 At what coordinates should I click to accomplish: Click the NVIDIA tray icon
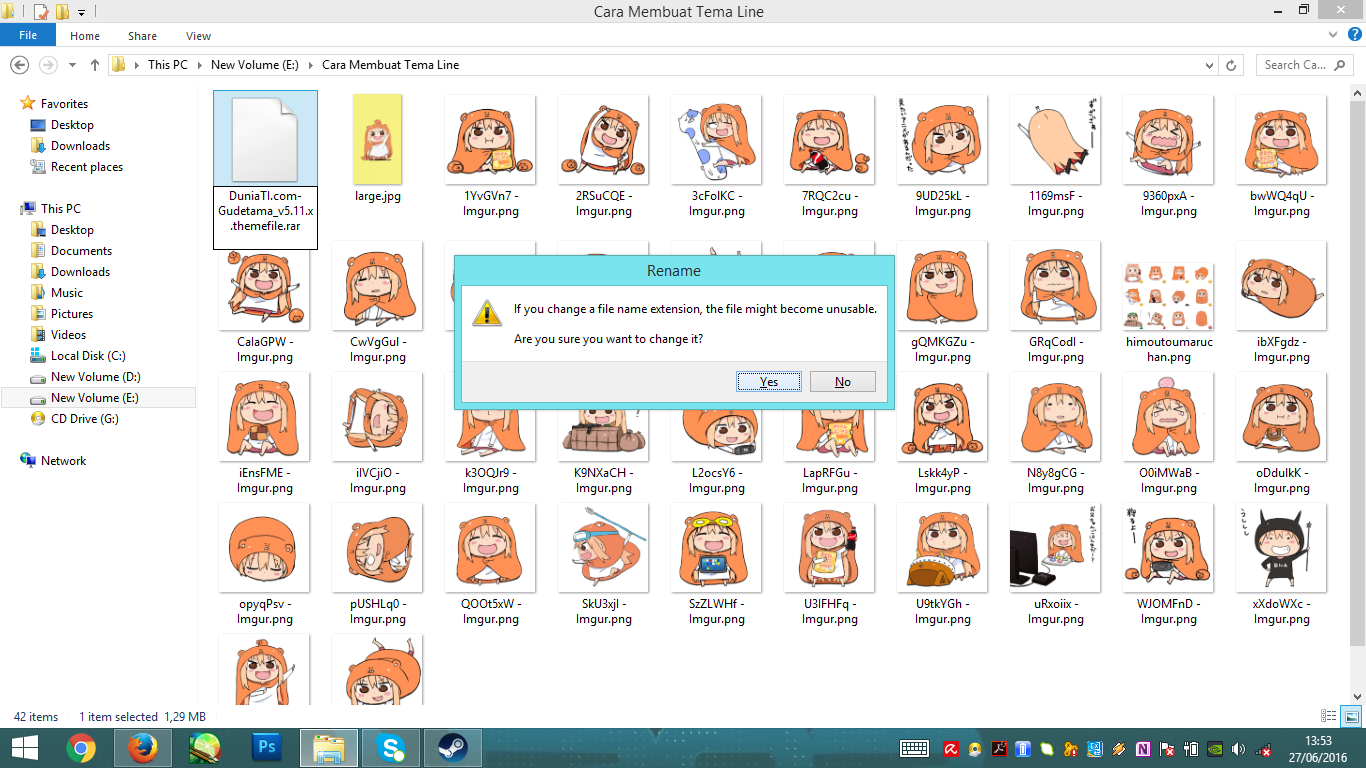1214,749
